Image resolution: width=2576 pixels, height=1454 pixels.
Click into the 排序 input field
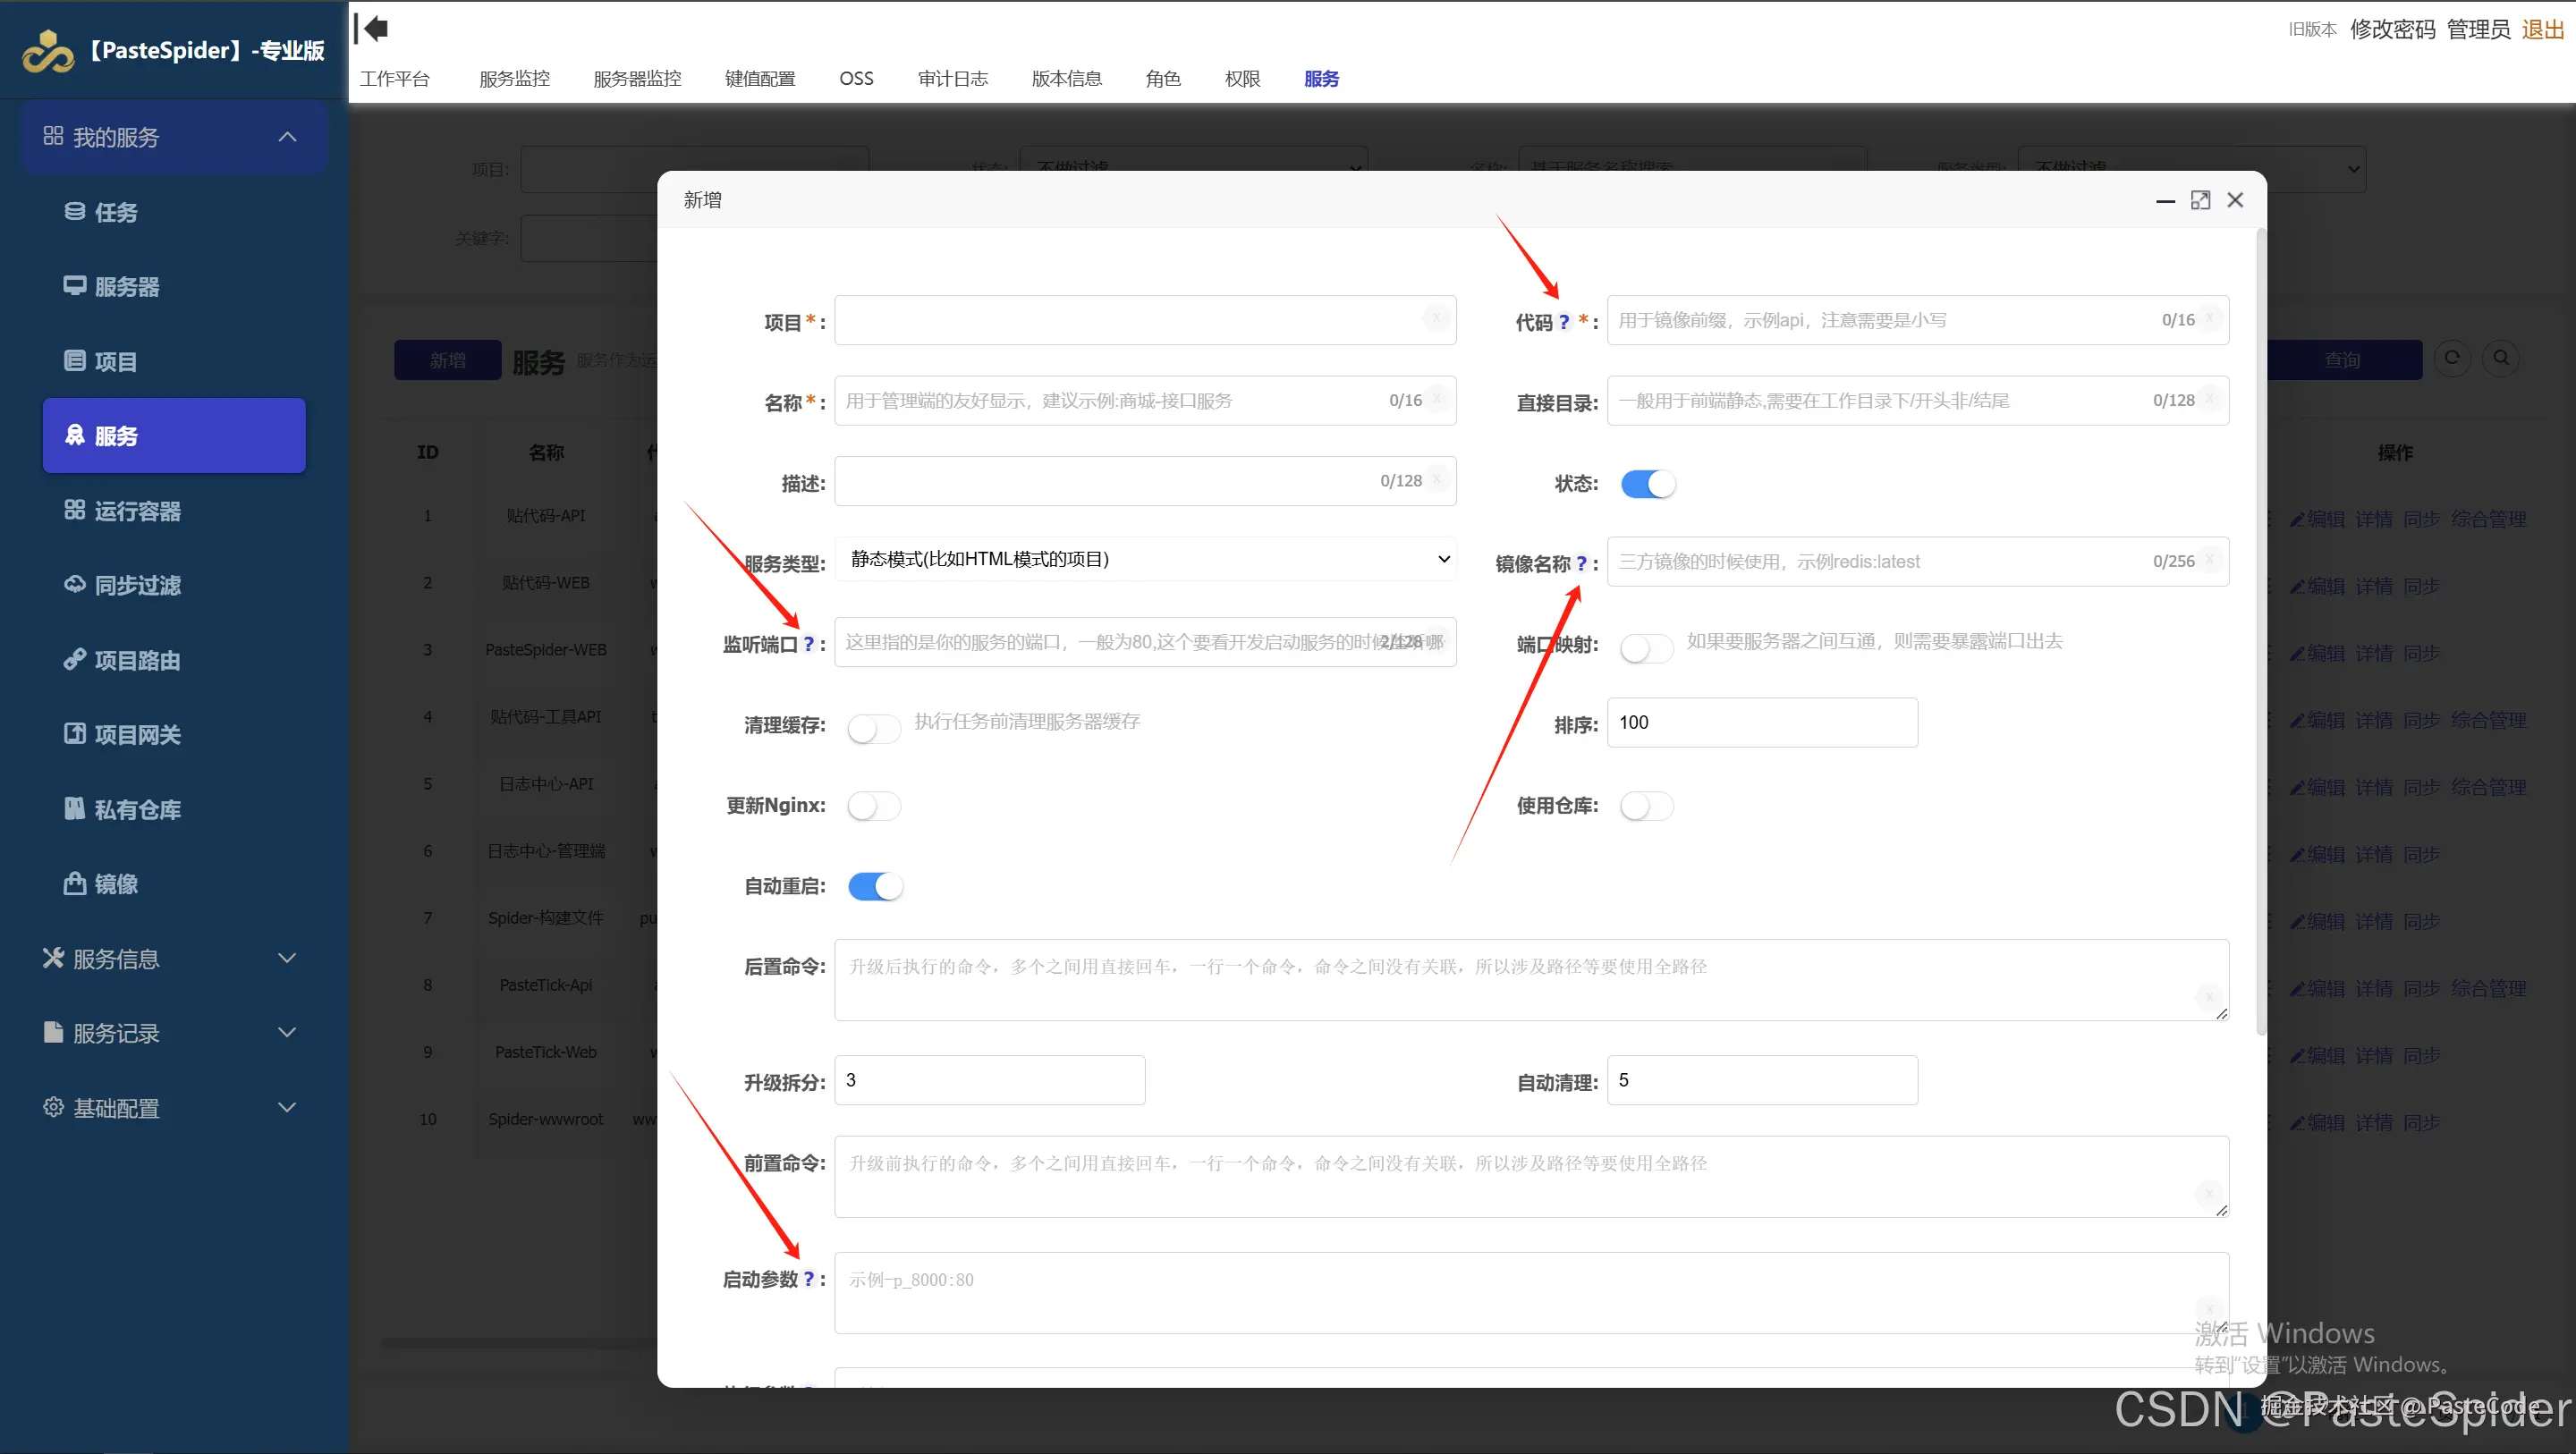click(1761, 722)
